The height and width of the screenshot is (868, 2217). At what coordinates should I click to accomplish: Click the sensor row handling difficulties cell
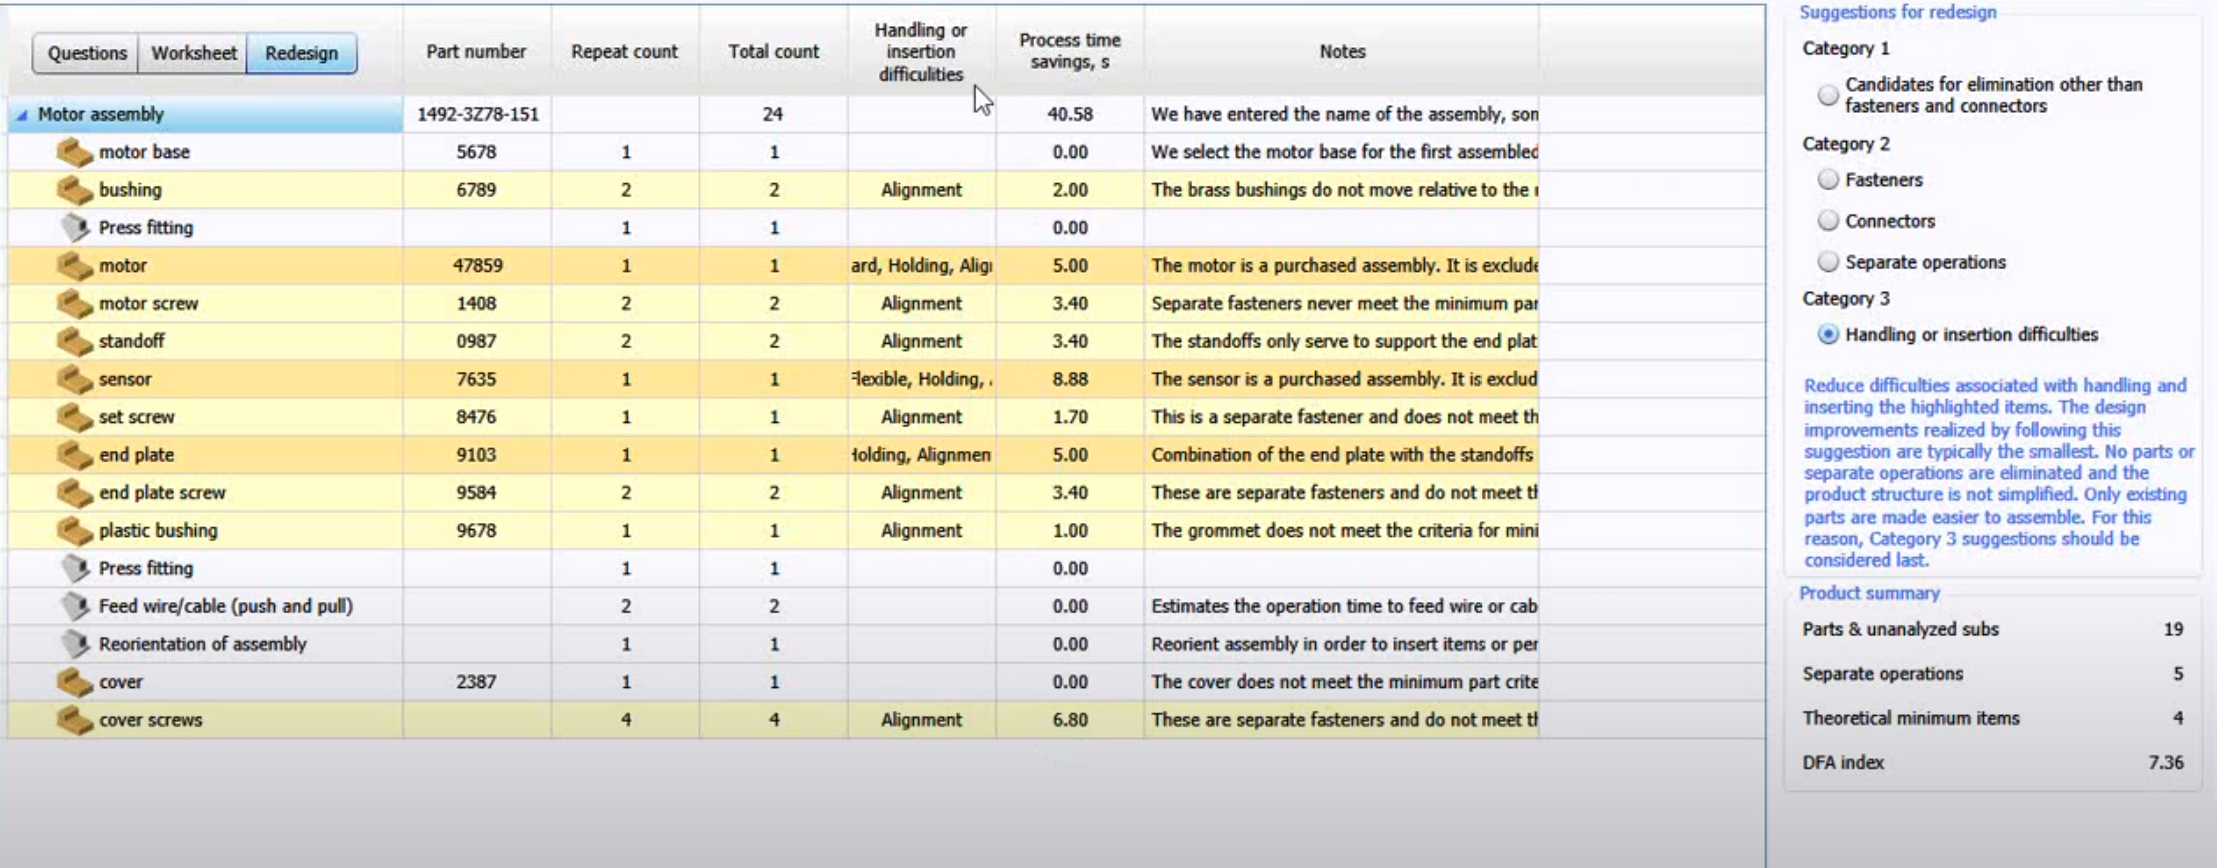[x=921, y=380]
